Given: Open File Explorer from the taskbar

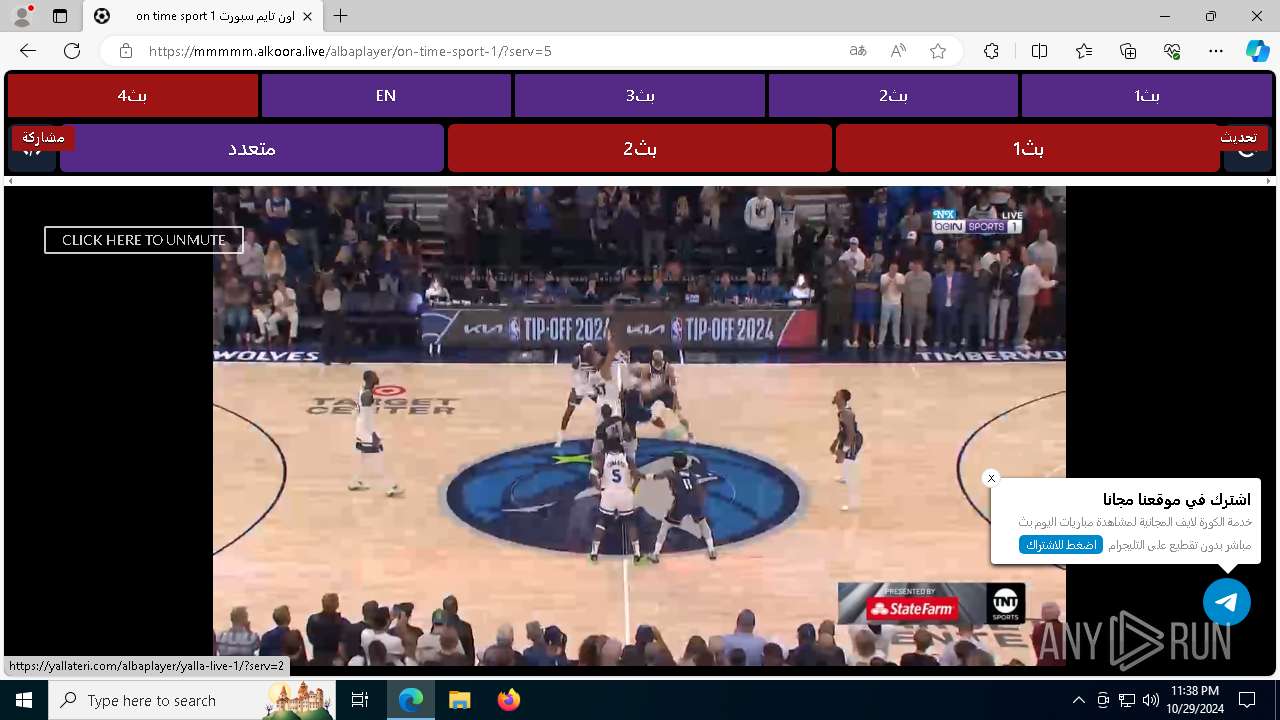Looking at the screenshot, I should (459, 700).
